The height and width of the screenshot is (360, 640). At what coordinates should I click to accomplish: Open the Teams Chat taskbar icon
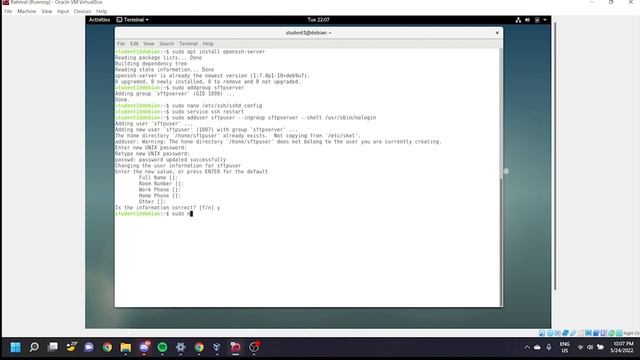pyautogui.click(x=89, y=347)
